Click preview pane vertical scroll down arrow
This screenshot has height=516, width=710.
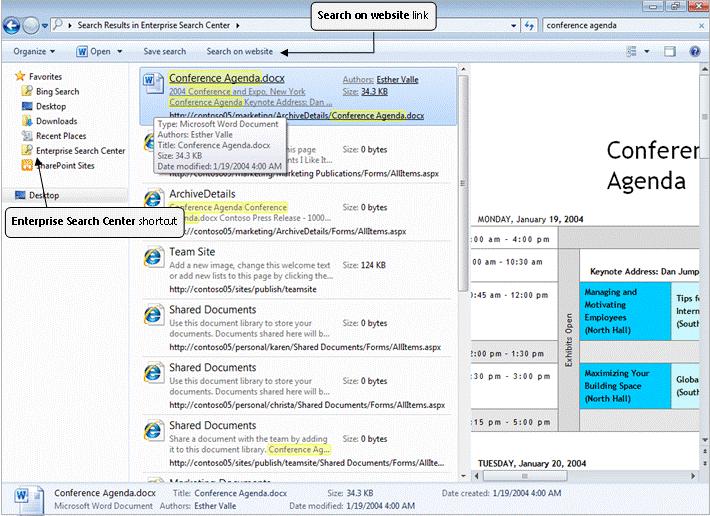705,440
